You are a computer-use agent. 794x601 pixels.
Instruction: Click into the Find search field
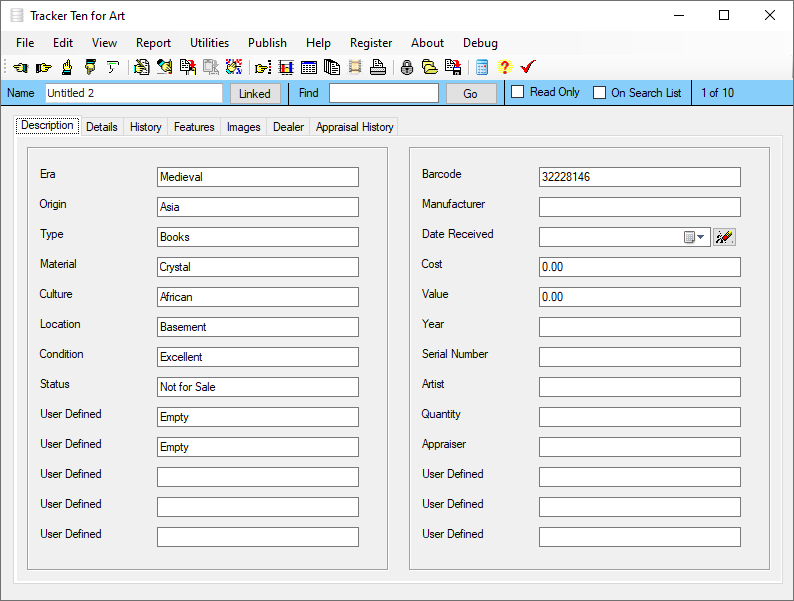(x=383, y=93)
